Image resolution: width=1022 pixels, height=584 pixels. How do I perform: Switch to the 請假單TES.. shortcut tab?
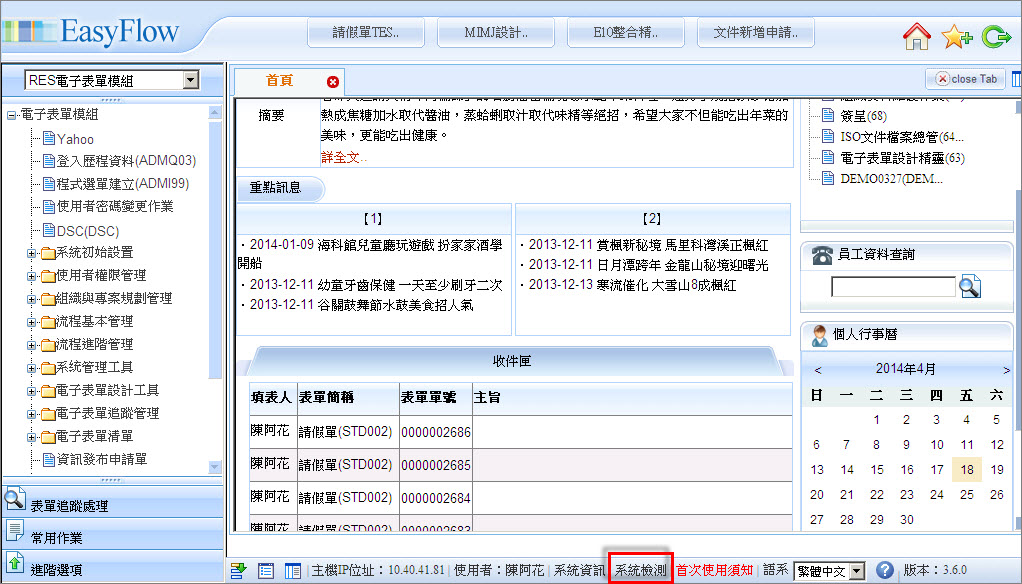point(366,32)
